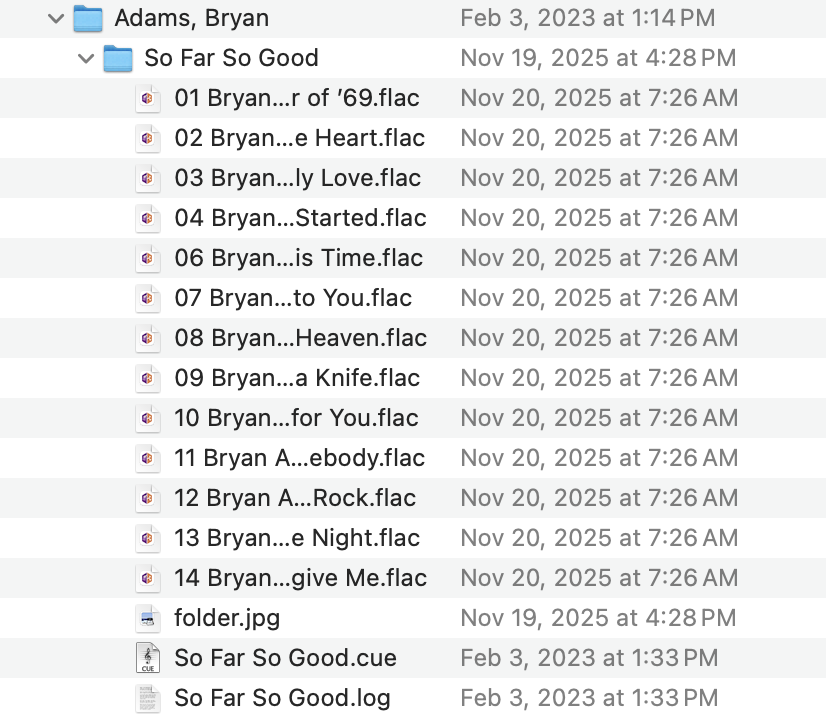The image size is (826, 714).
Task: Click the FLAC icon of track 14
Action: 148,578
